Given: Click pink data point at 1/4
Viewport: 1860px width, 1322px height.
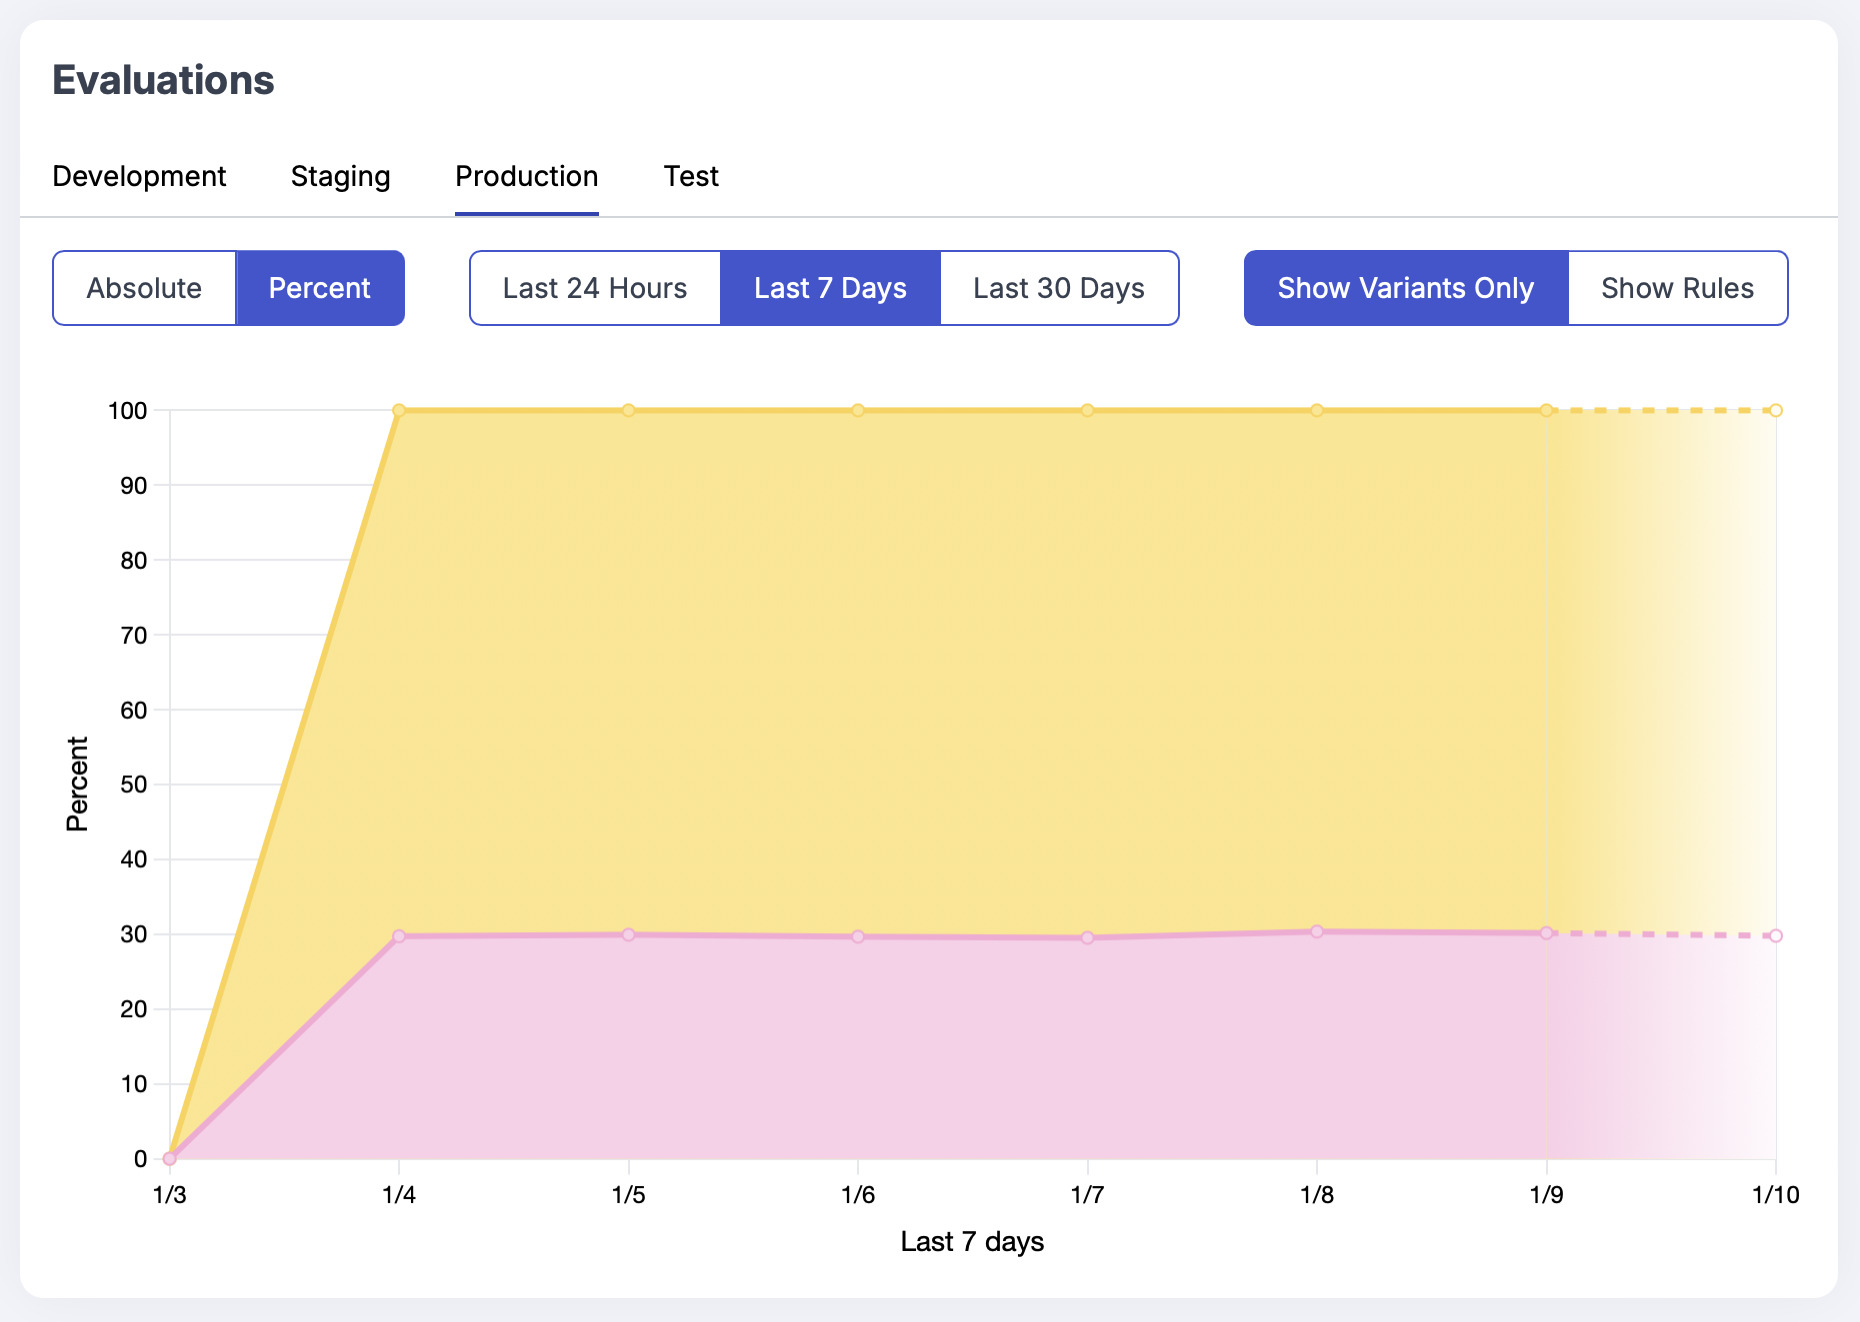Looking at the screenshot, I should (399, 936).
